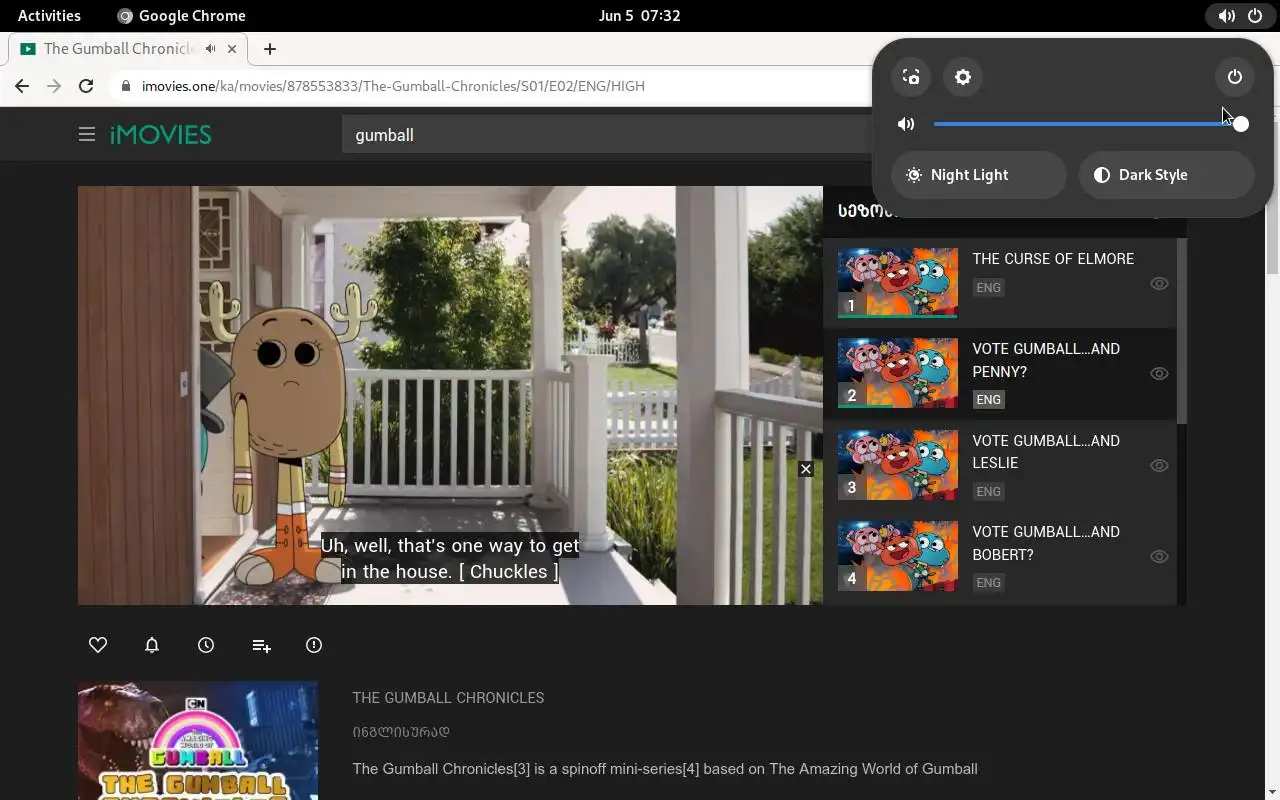Add show to favorites with heart icon

[98, 645]
